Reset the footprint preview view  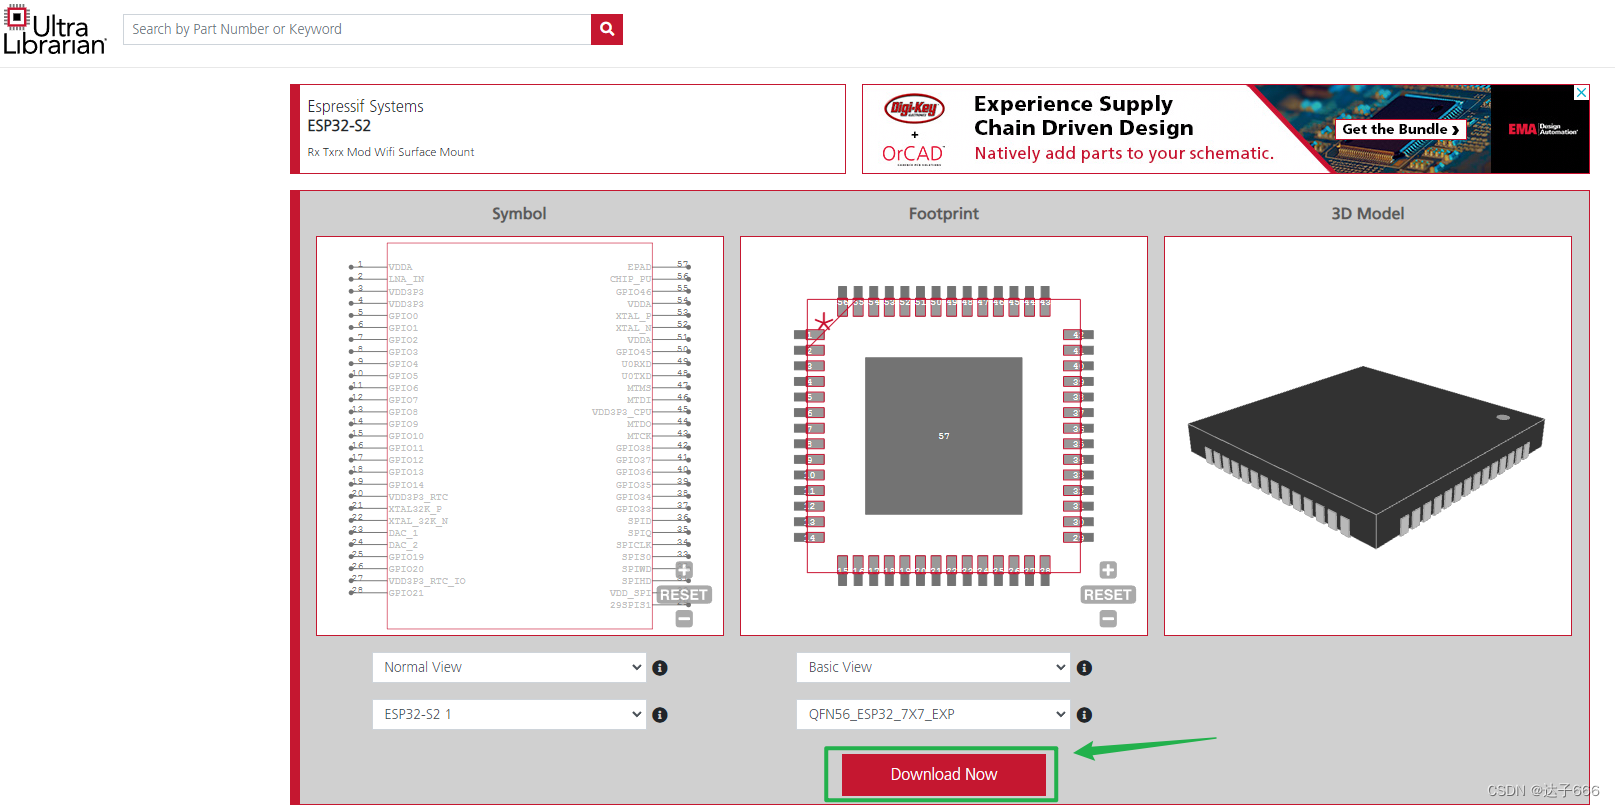1108,595
